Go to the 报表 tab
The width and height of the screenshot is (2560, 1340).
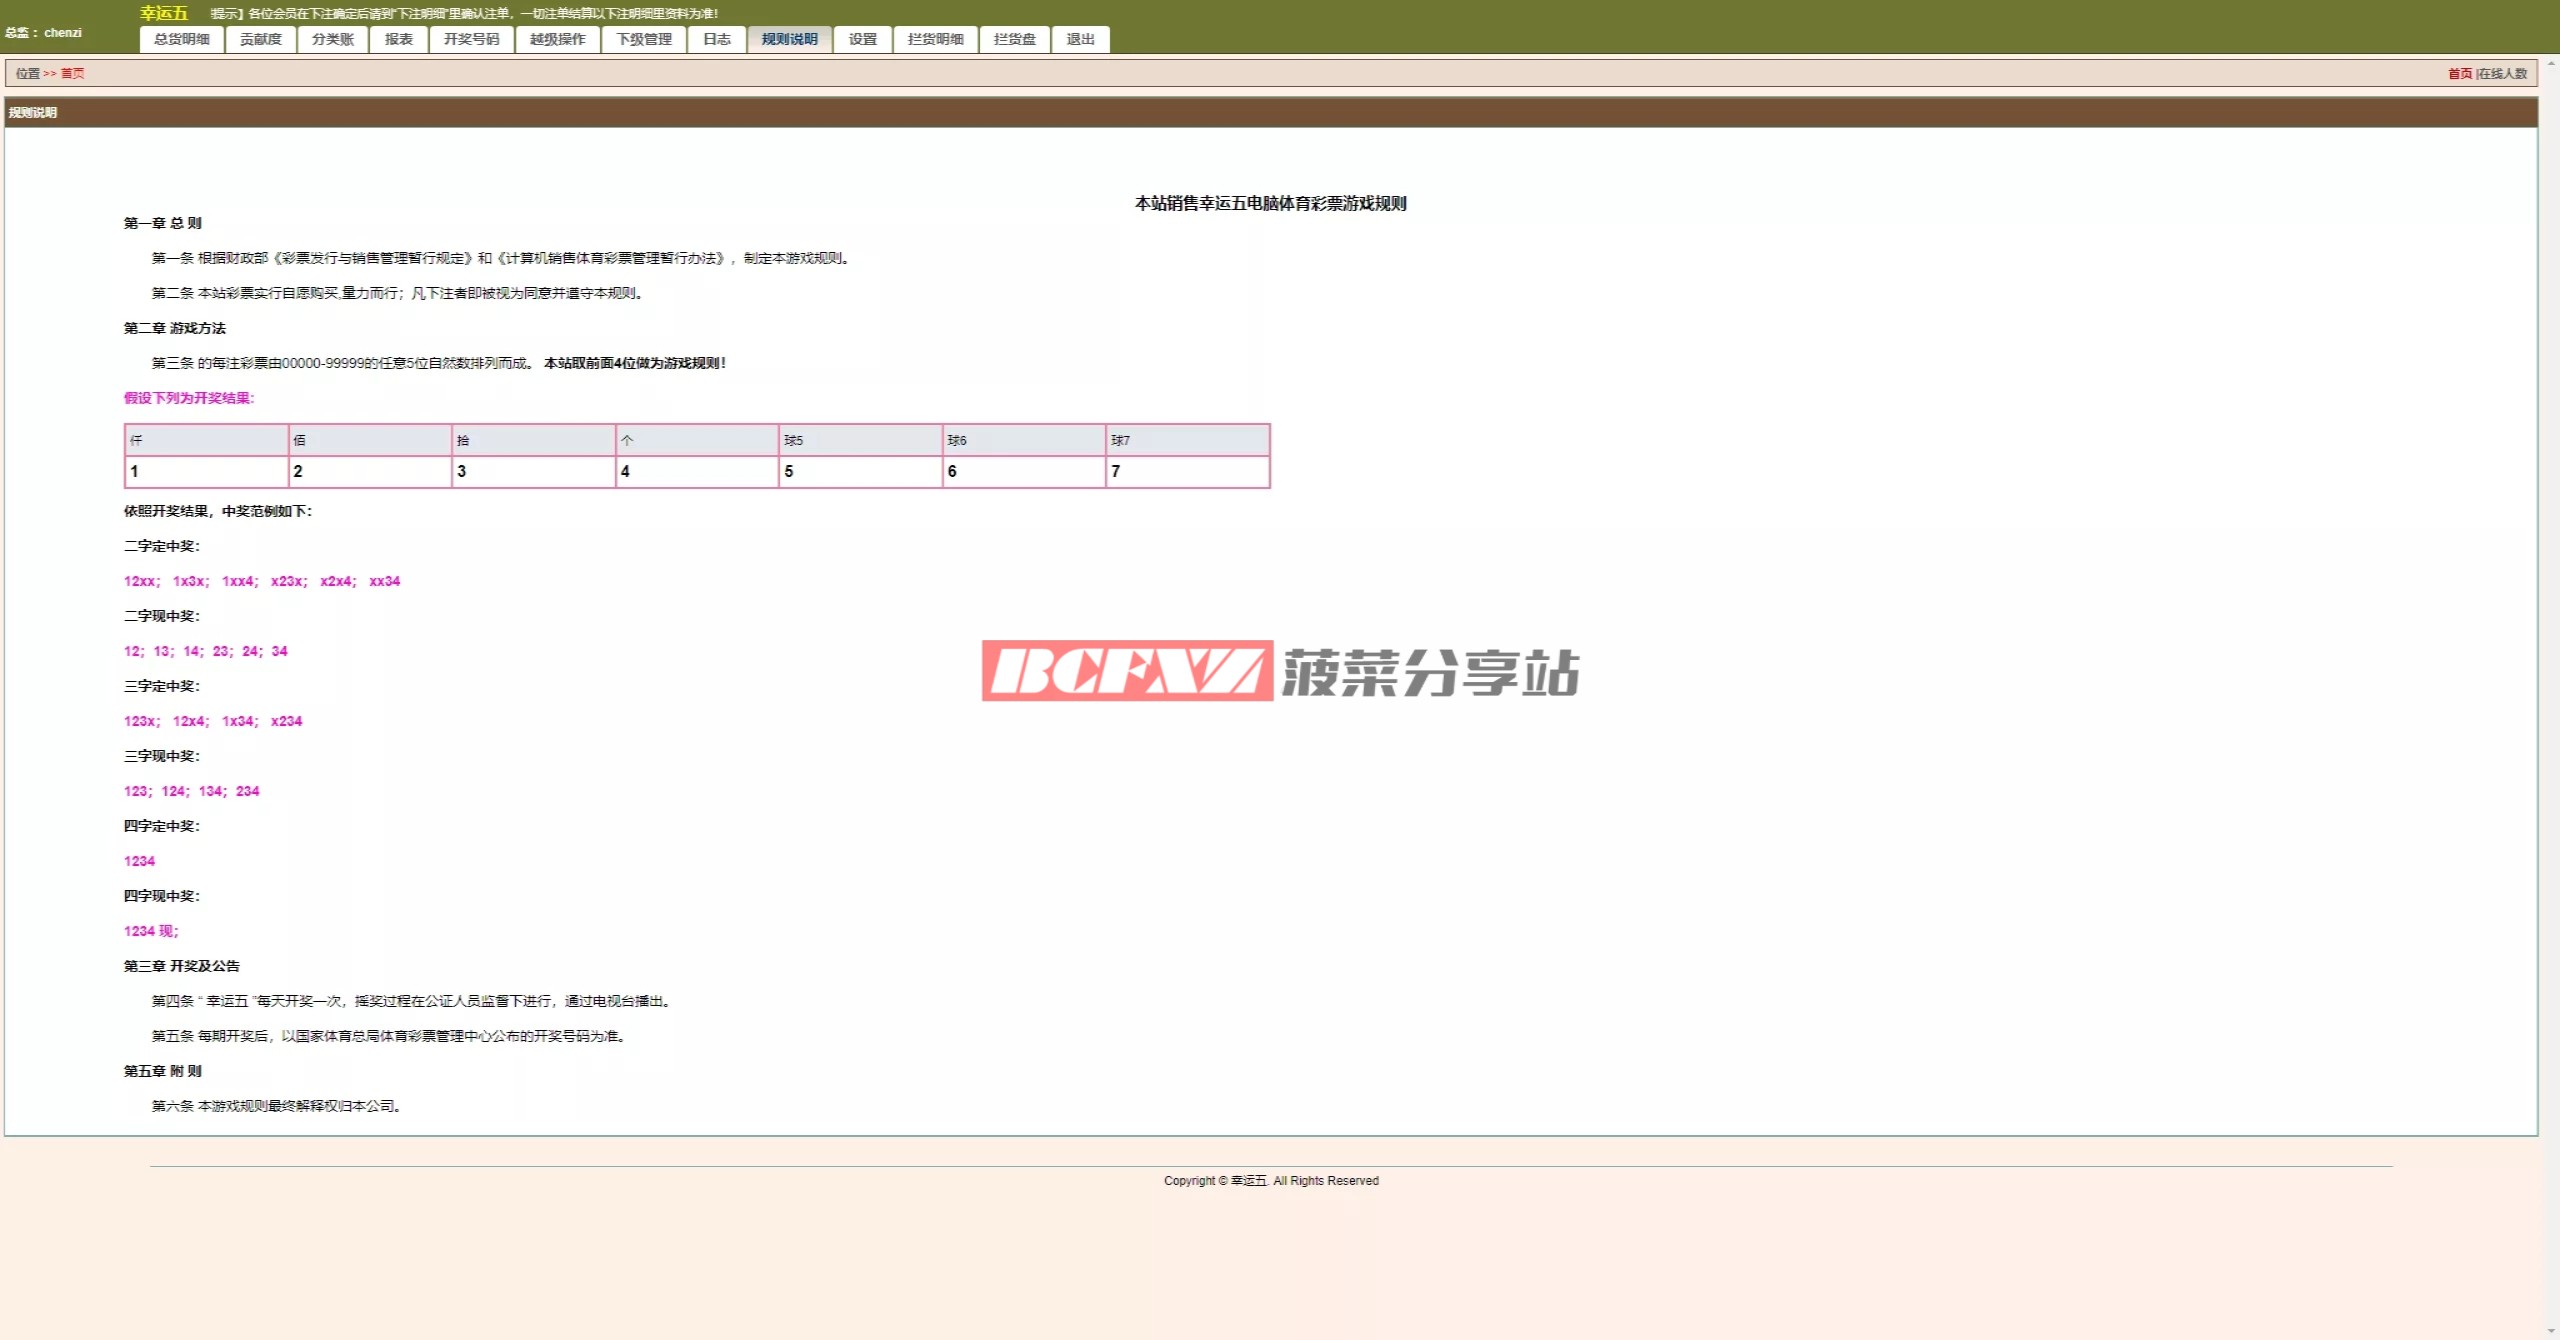pos(399,39)
